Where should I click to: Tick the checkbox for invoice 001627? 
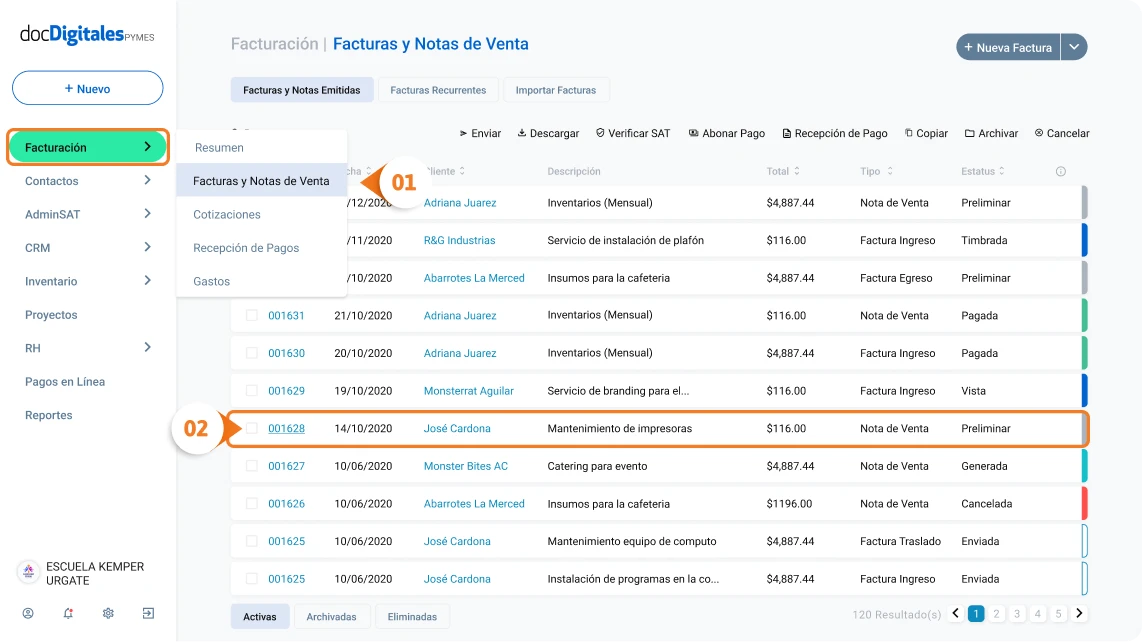pyautogui.click(x=252, y=466)
